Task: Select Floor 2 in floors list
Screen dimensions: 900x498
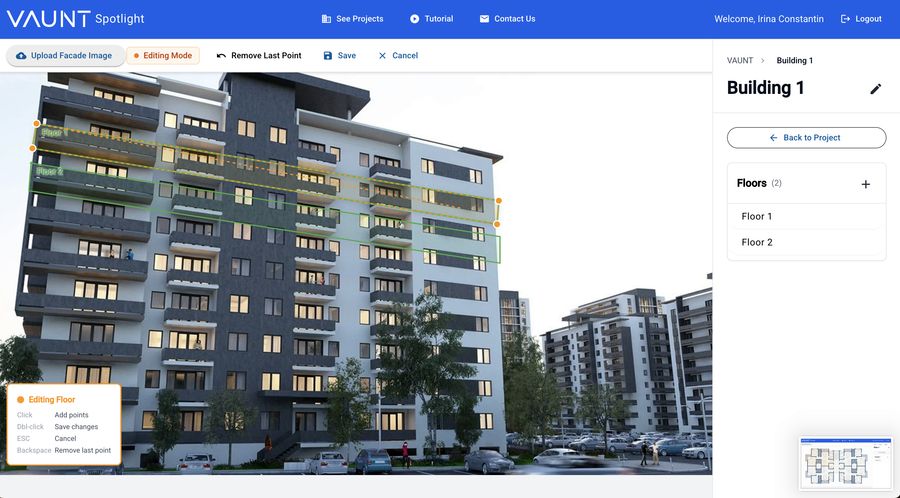Action: (x=806, y=242)
